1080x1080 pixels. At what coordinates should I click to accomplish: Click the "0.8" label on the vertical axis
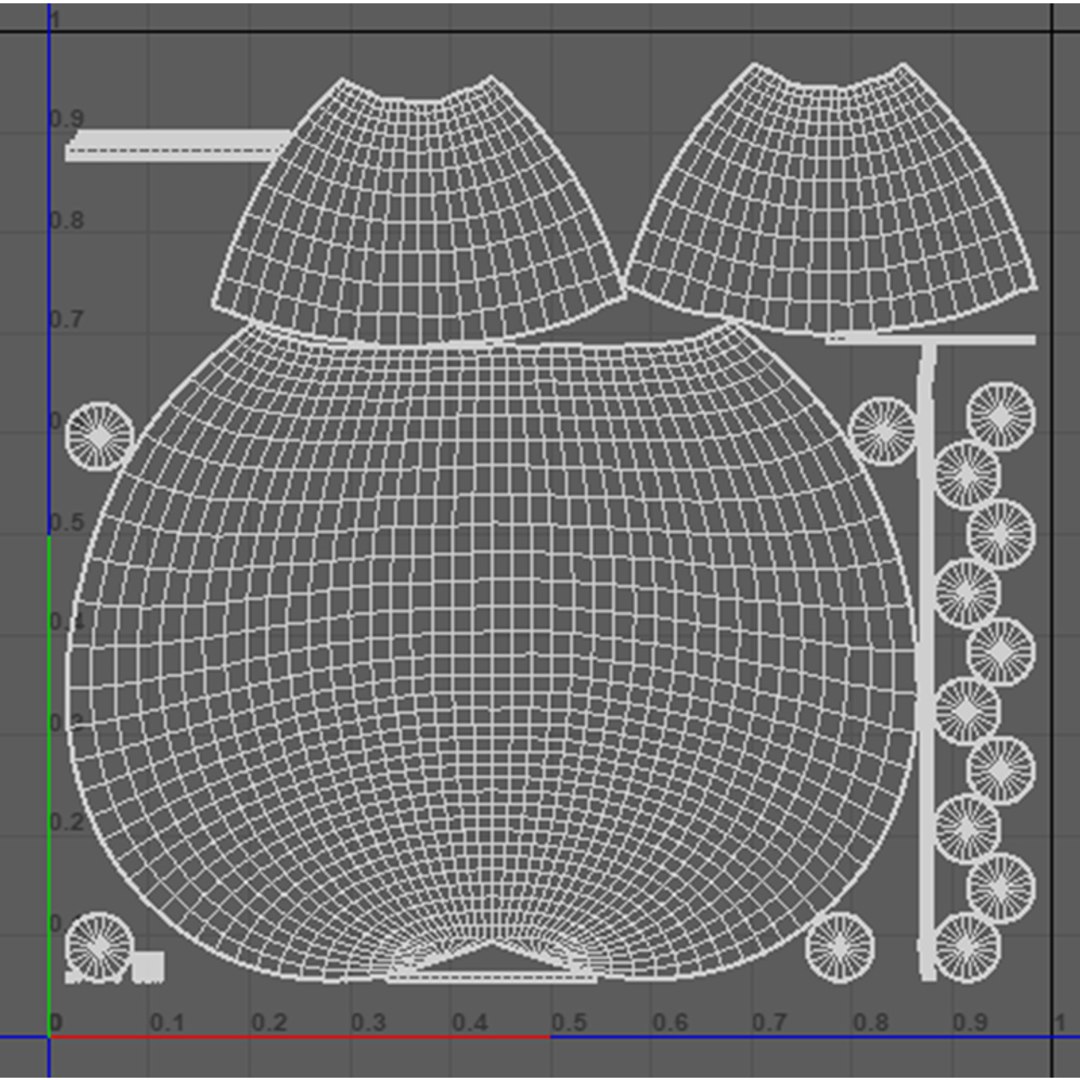coord(67,220)
